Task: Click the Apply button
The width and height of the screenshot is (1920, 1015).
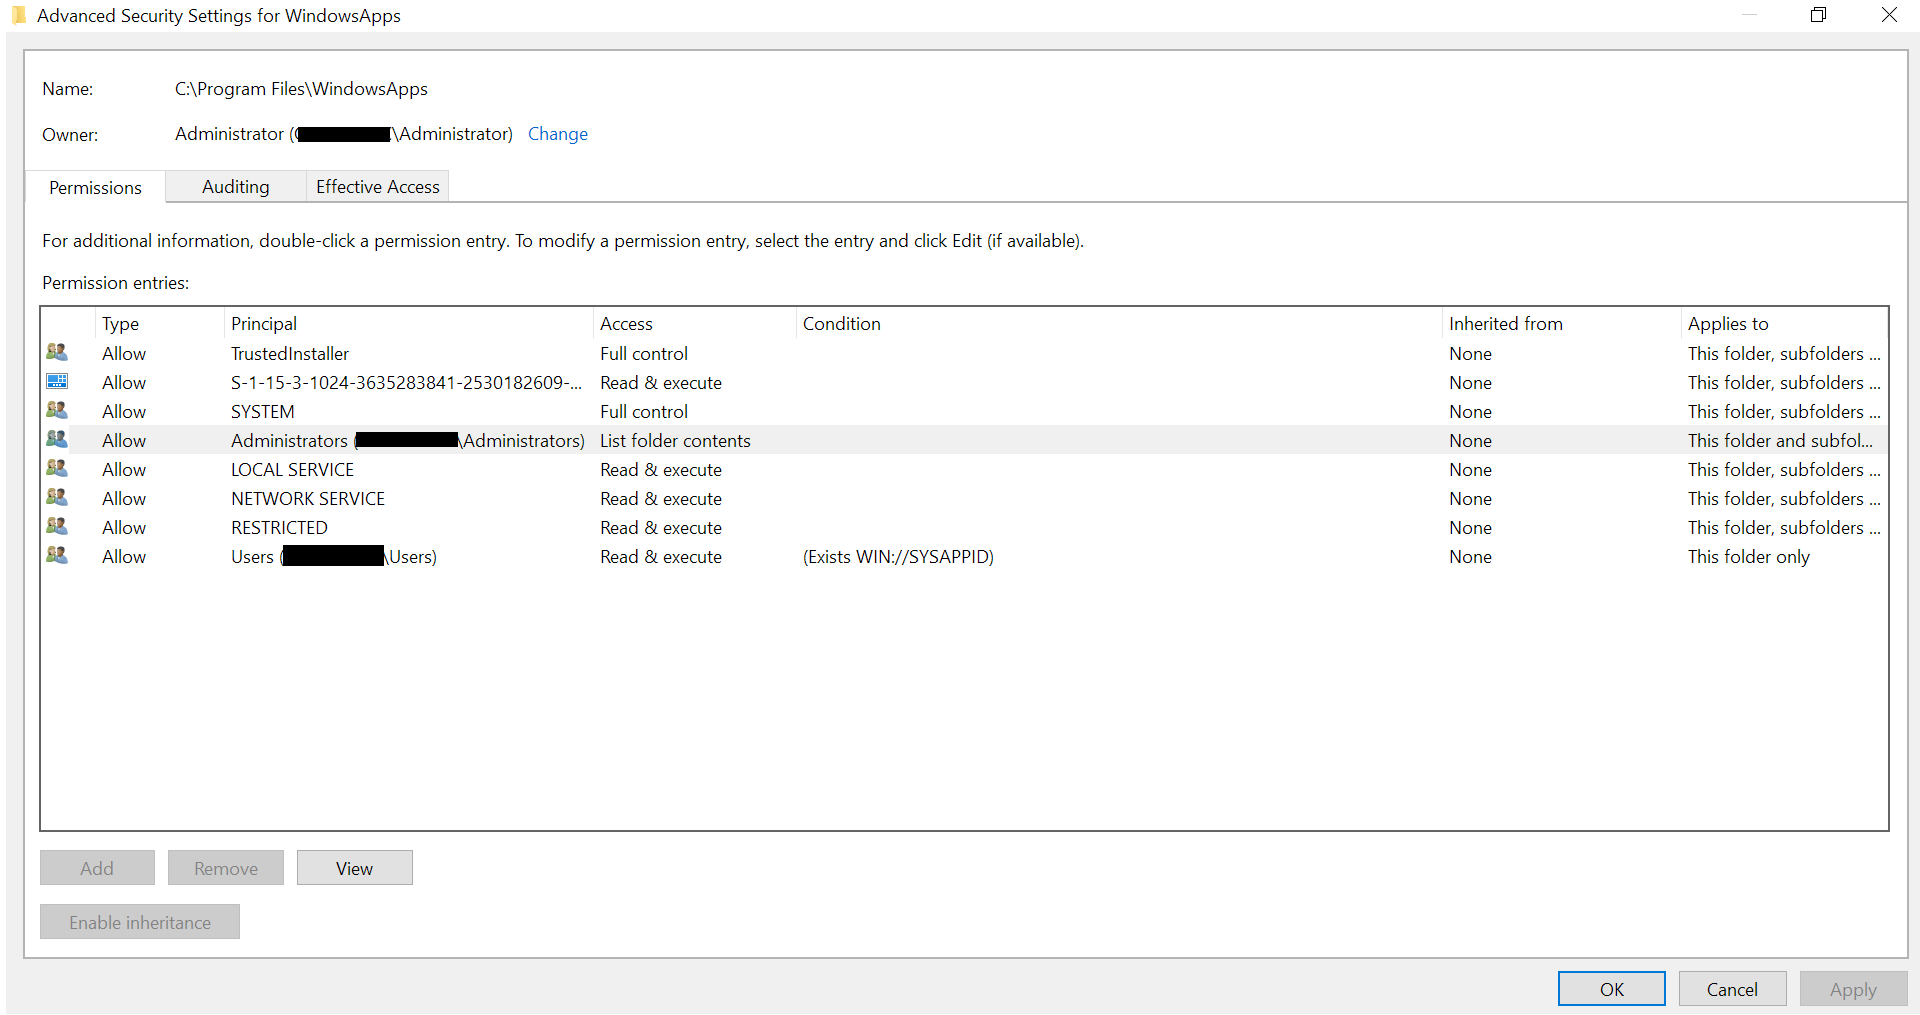Action: pos(1853,989)
